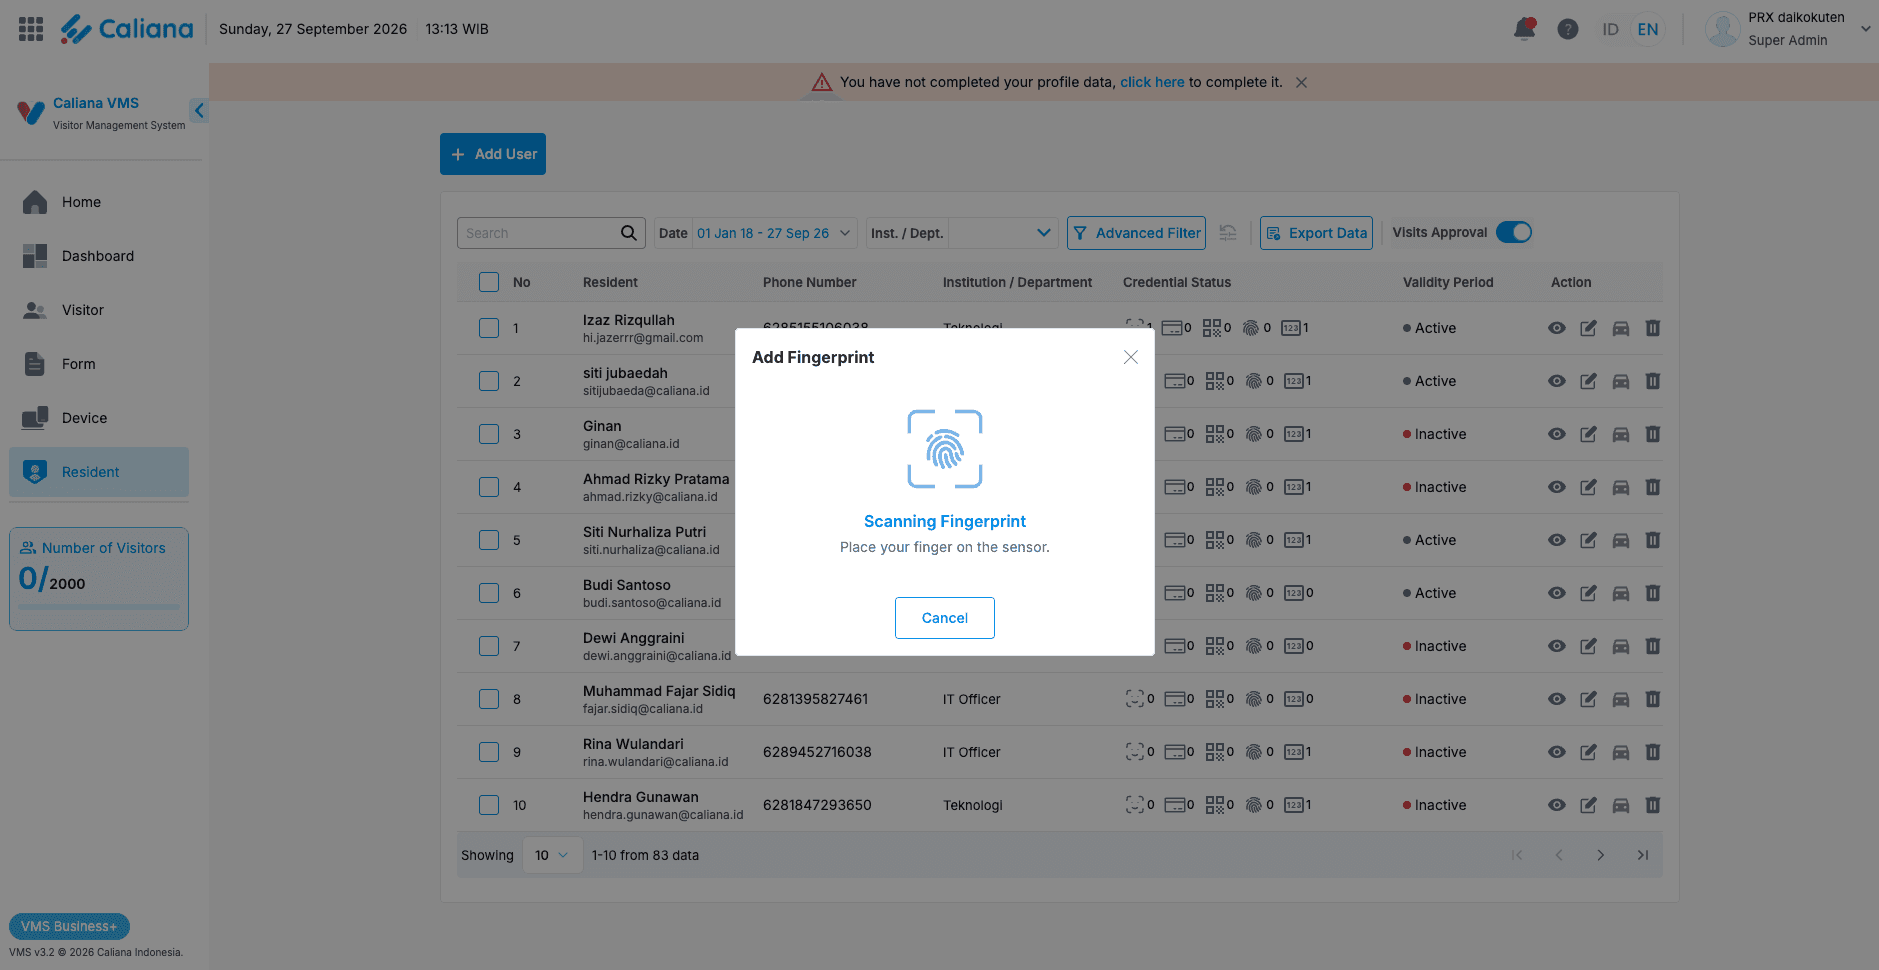Jump to first page of residents

[x=1517, y=855]
